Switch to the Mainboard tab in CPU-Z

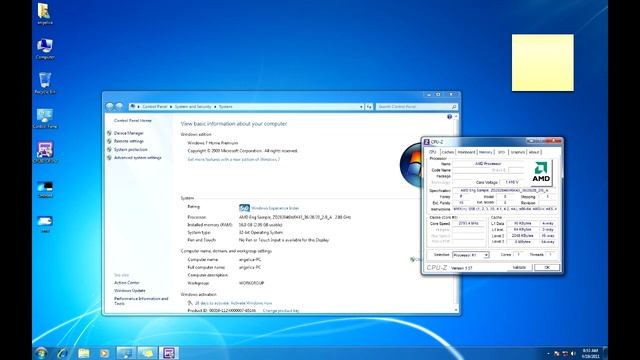coord(466,152)
